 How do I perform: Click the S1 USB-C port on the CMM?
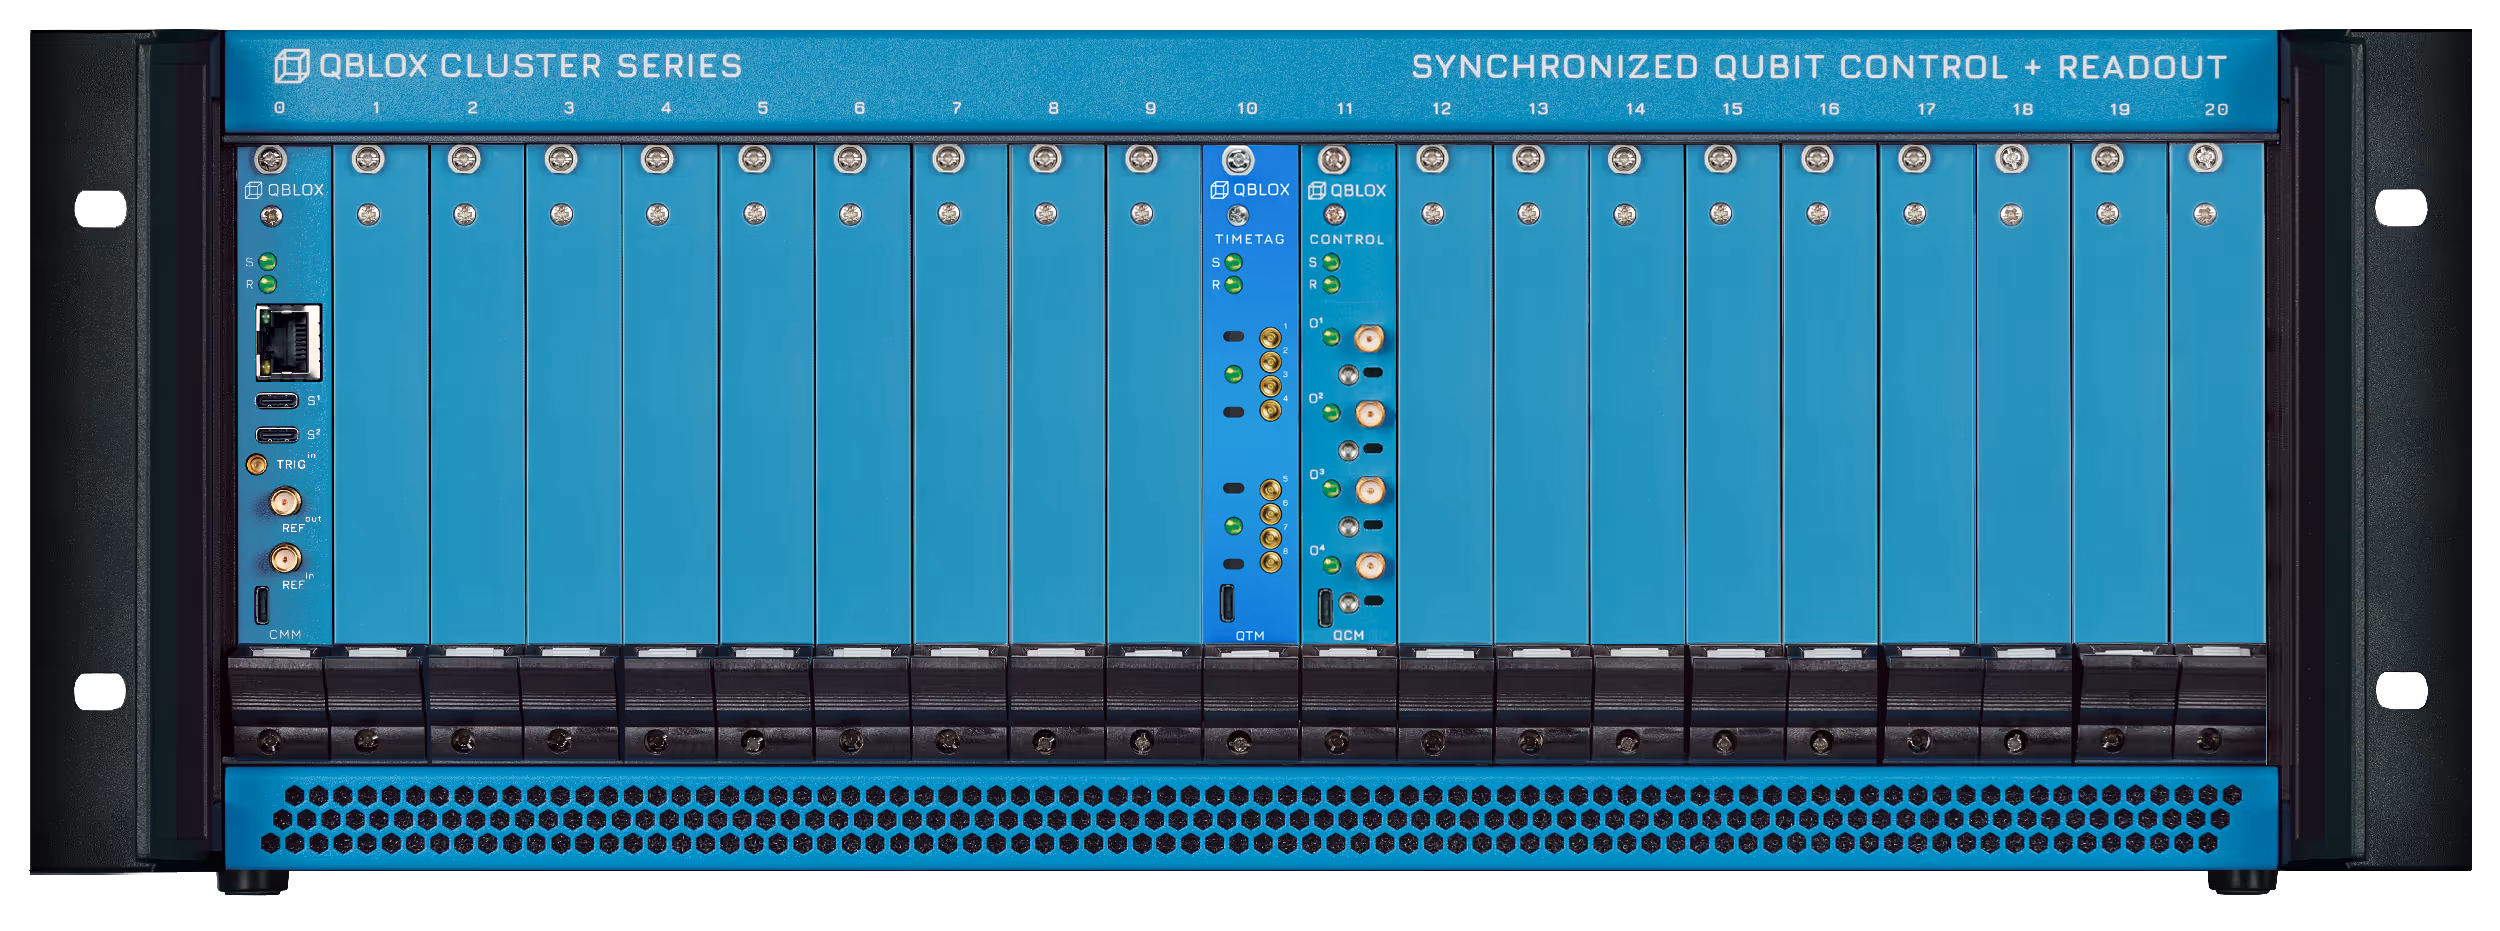point(277,401)
